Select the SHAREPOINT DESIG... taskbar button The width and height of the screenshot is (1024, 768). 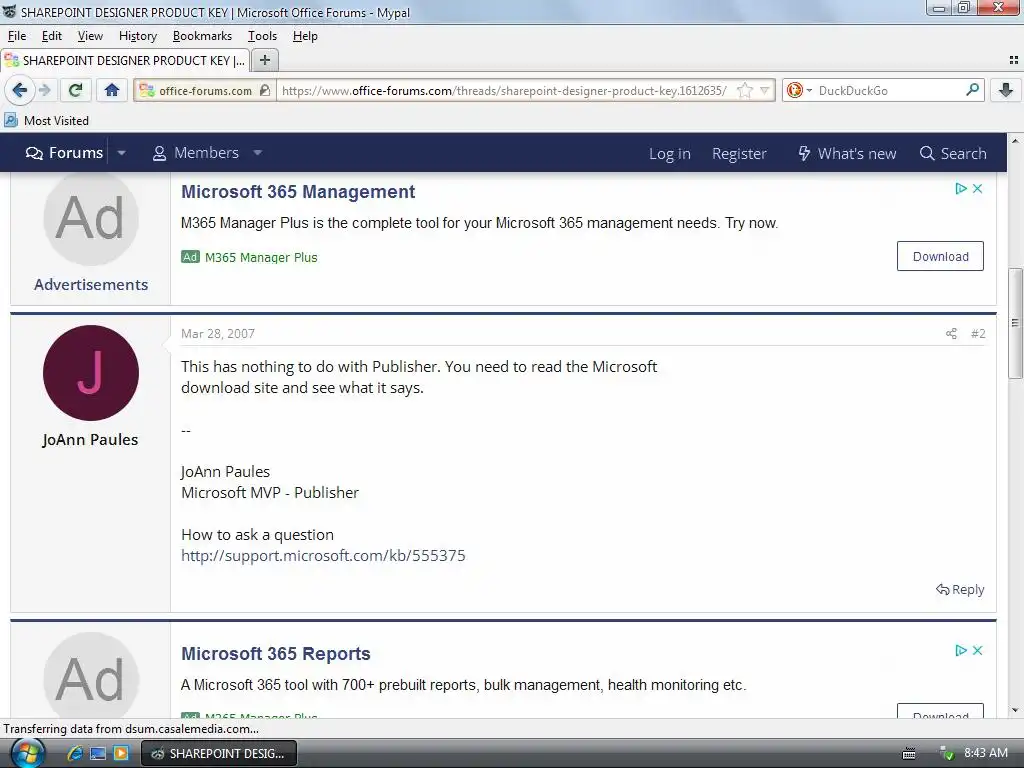(219, 754)
